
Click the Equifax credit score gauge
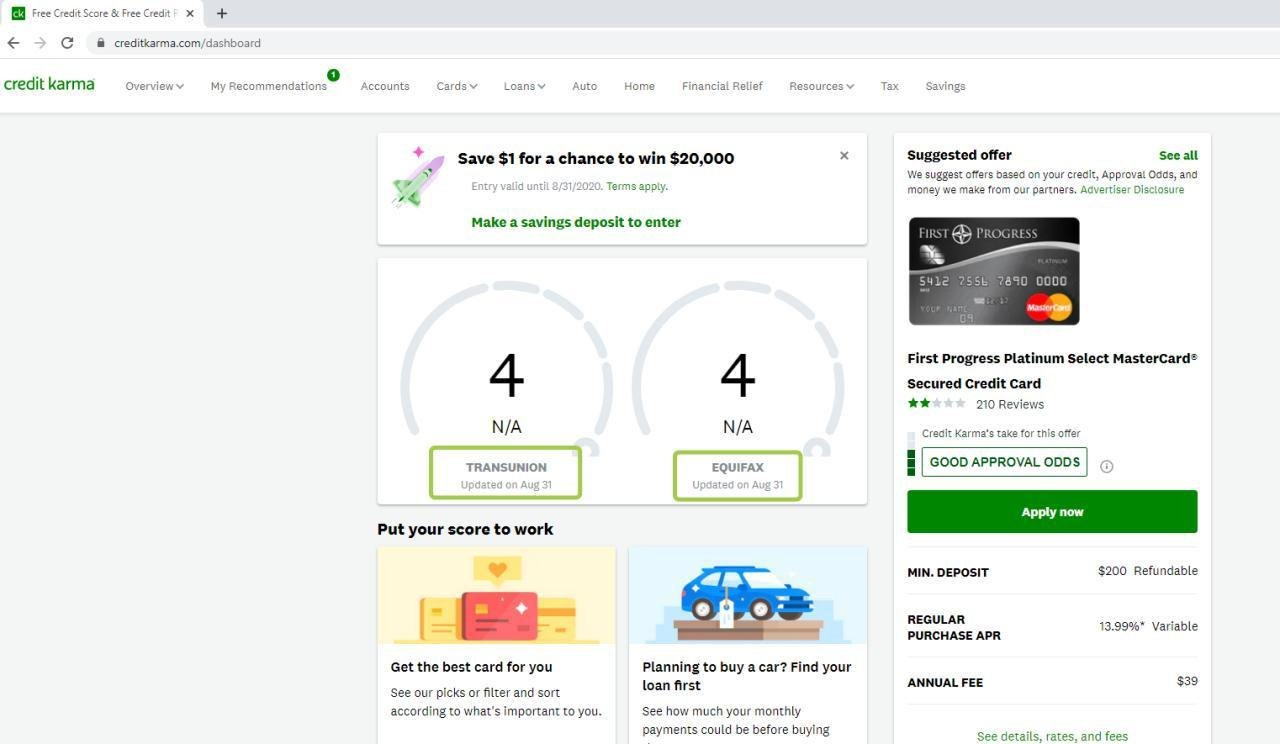(738, 370)
